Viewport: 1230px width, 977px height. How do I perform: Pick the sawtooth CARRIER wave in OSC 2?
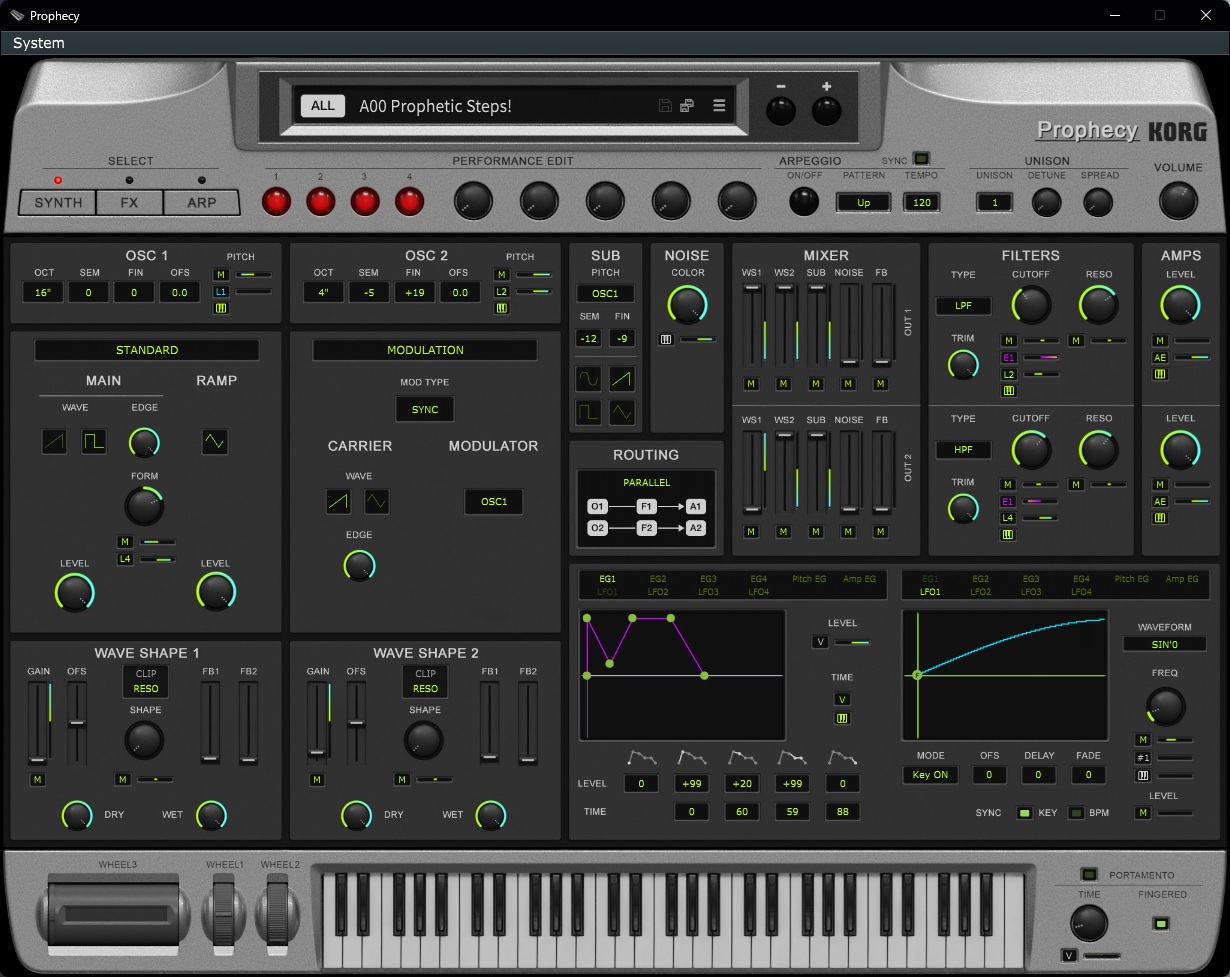tap(338, 501)
